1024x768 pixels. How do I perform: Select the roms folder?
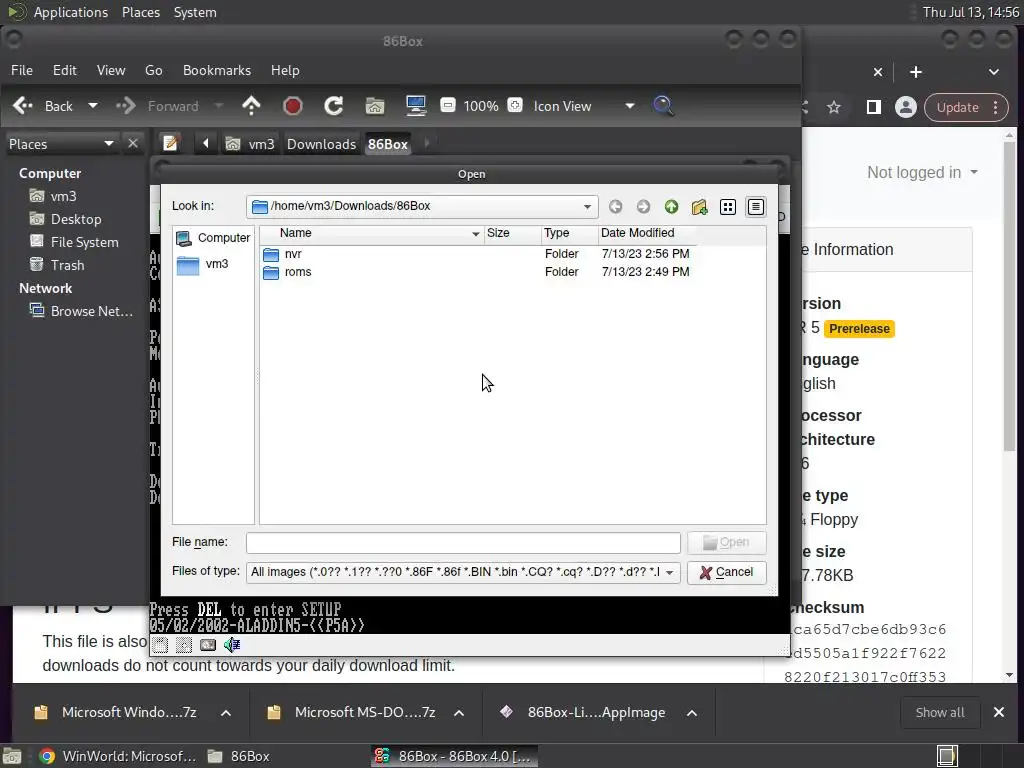pos(298,272)
